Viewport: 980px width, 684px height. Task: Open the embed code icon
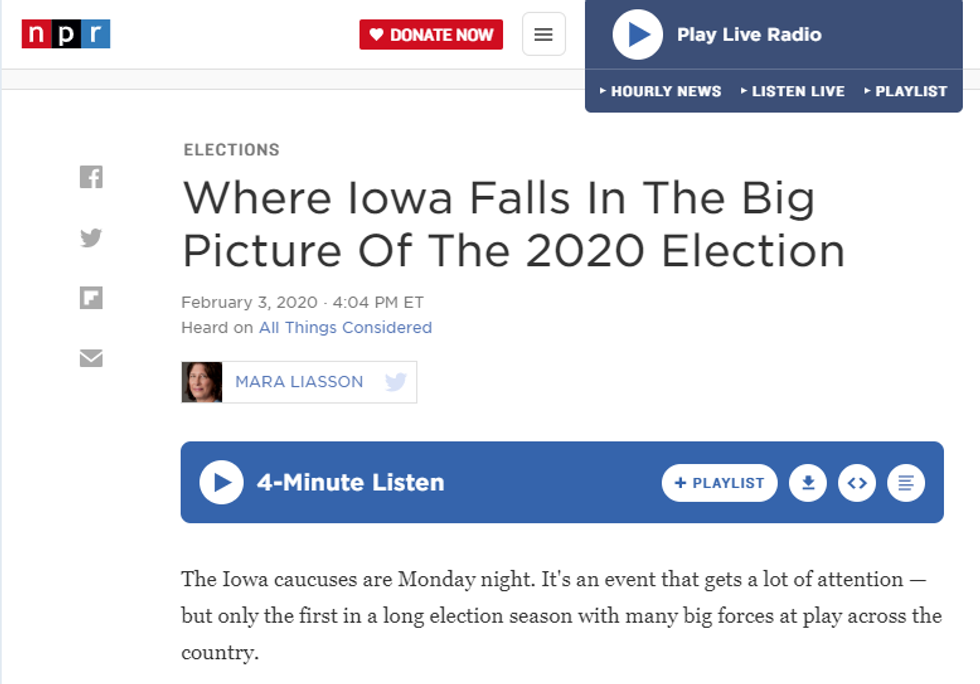(x=856, y=482)
